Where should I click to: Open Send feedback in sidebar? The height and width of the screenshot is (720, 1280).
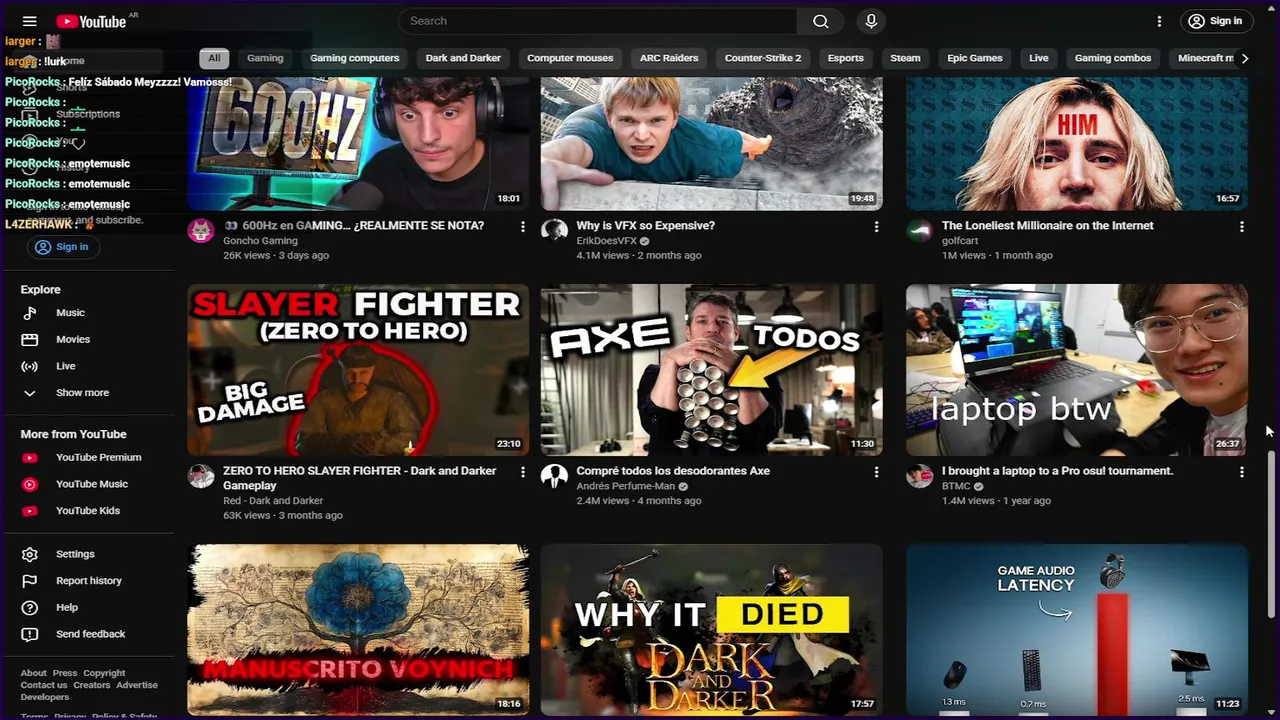(90, 634)
